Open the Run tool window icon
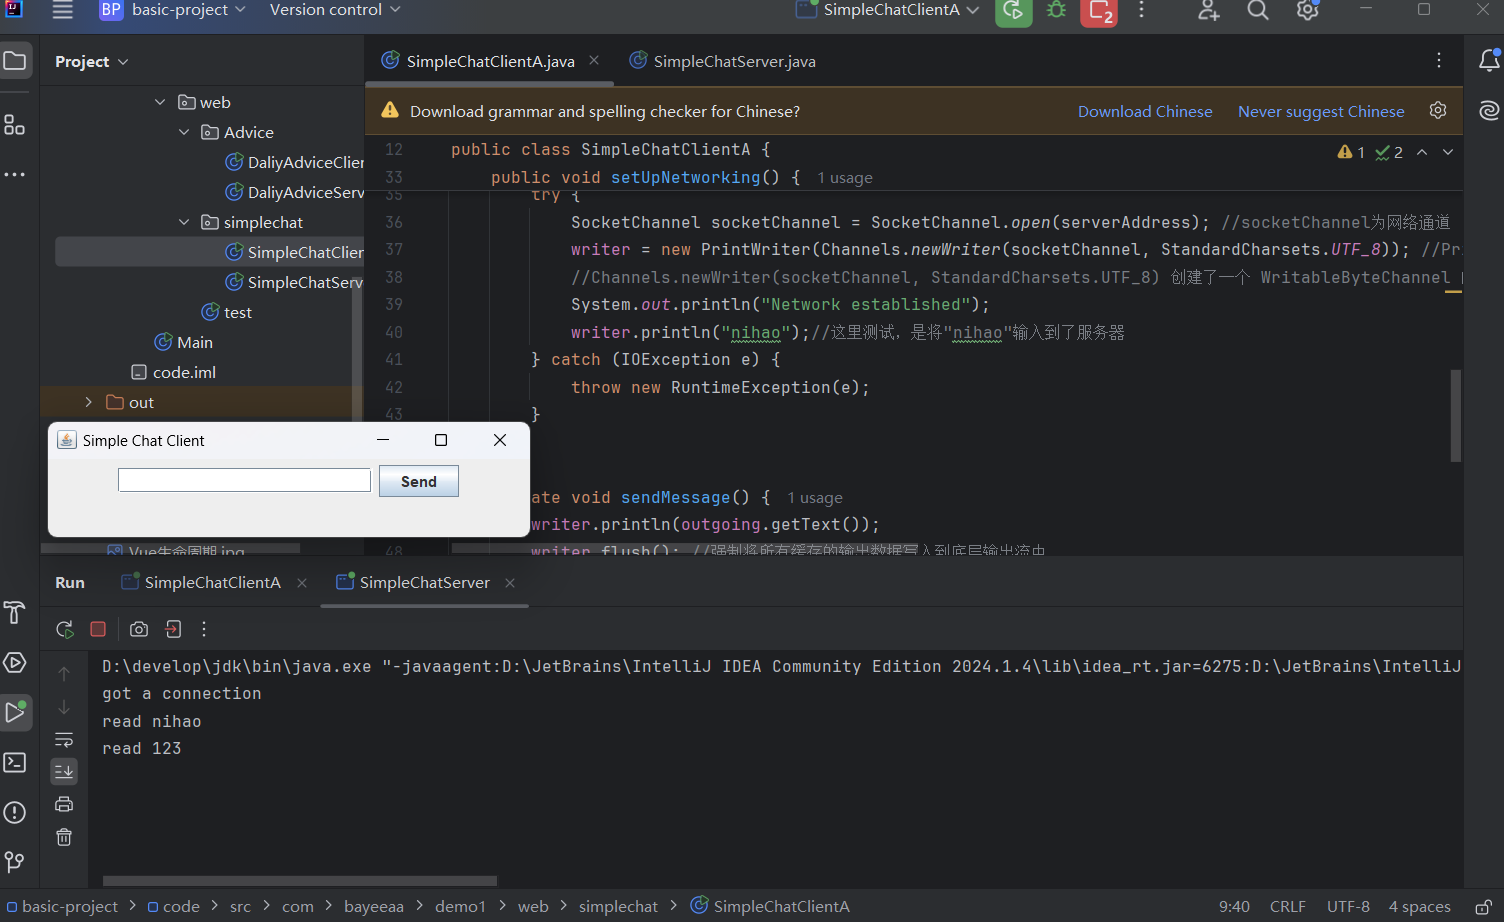The height and width of the screenshot is (922, 1504). (15, 712)
